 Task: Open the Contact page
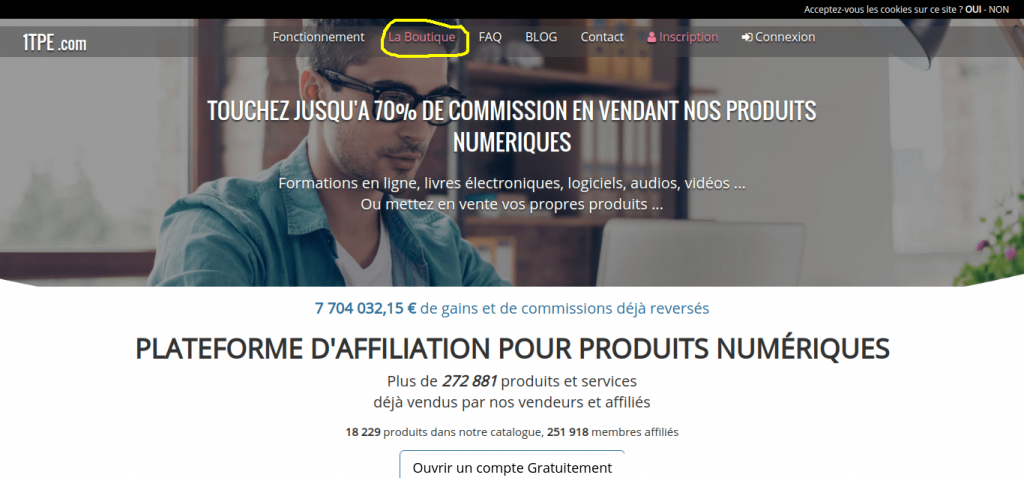pyautogui.click(x=602, y=37)
